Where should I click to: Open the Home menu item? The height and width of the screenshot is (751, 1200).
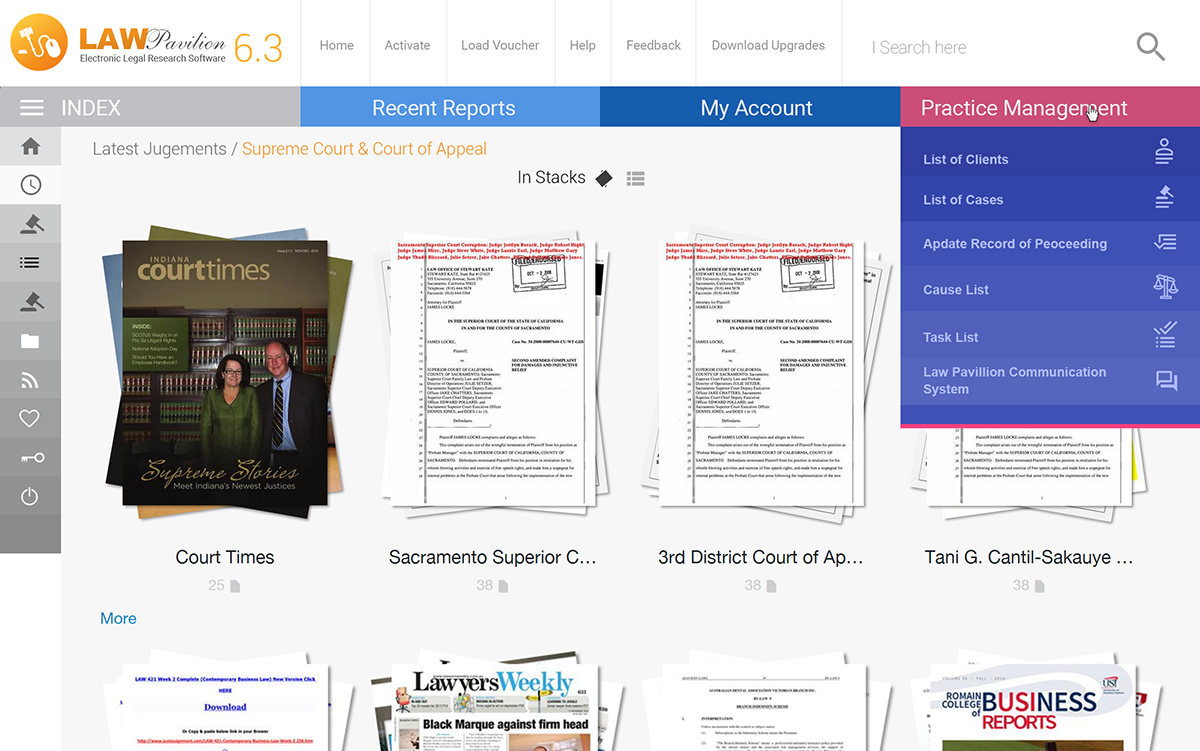336,45
